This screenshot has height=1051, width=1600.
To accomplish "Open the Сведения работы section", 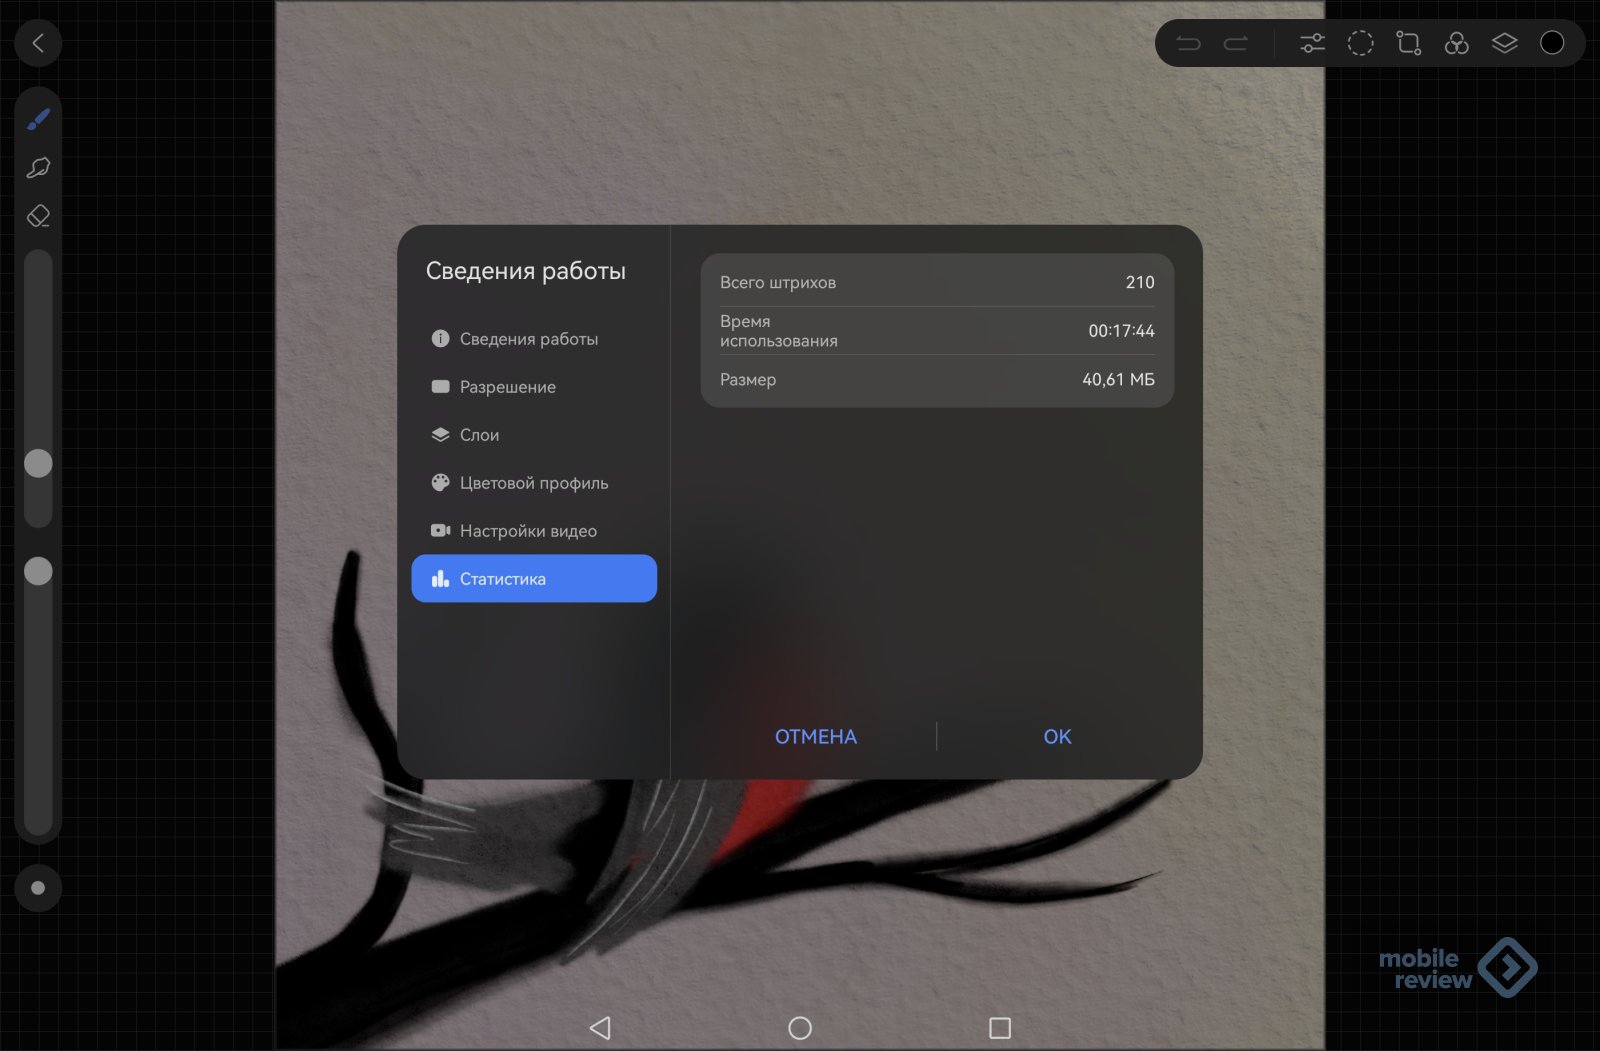I will click(x=534, y=339).
